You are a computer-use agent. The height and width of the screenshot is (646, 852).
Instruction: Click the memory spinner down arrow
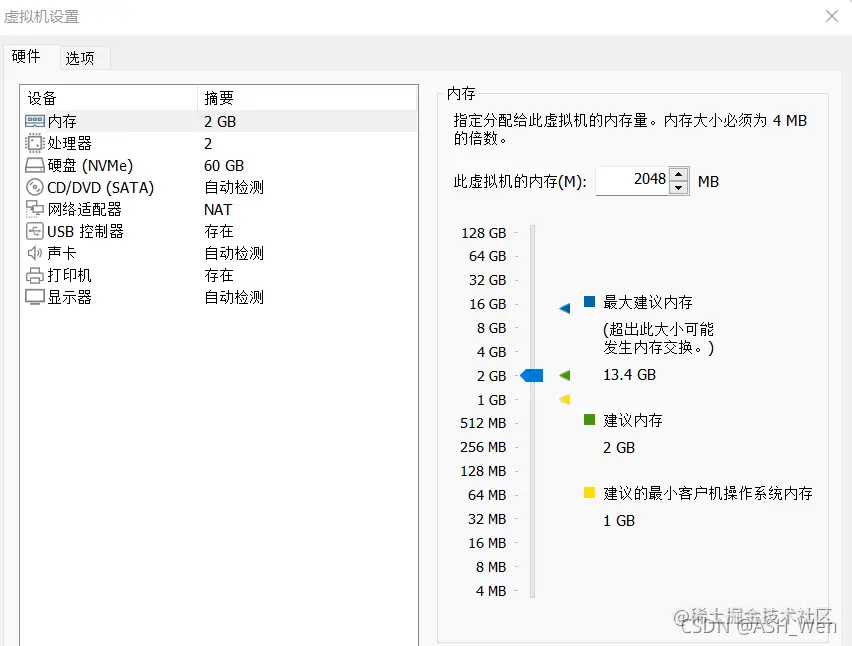coord(676,187)
